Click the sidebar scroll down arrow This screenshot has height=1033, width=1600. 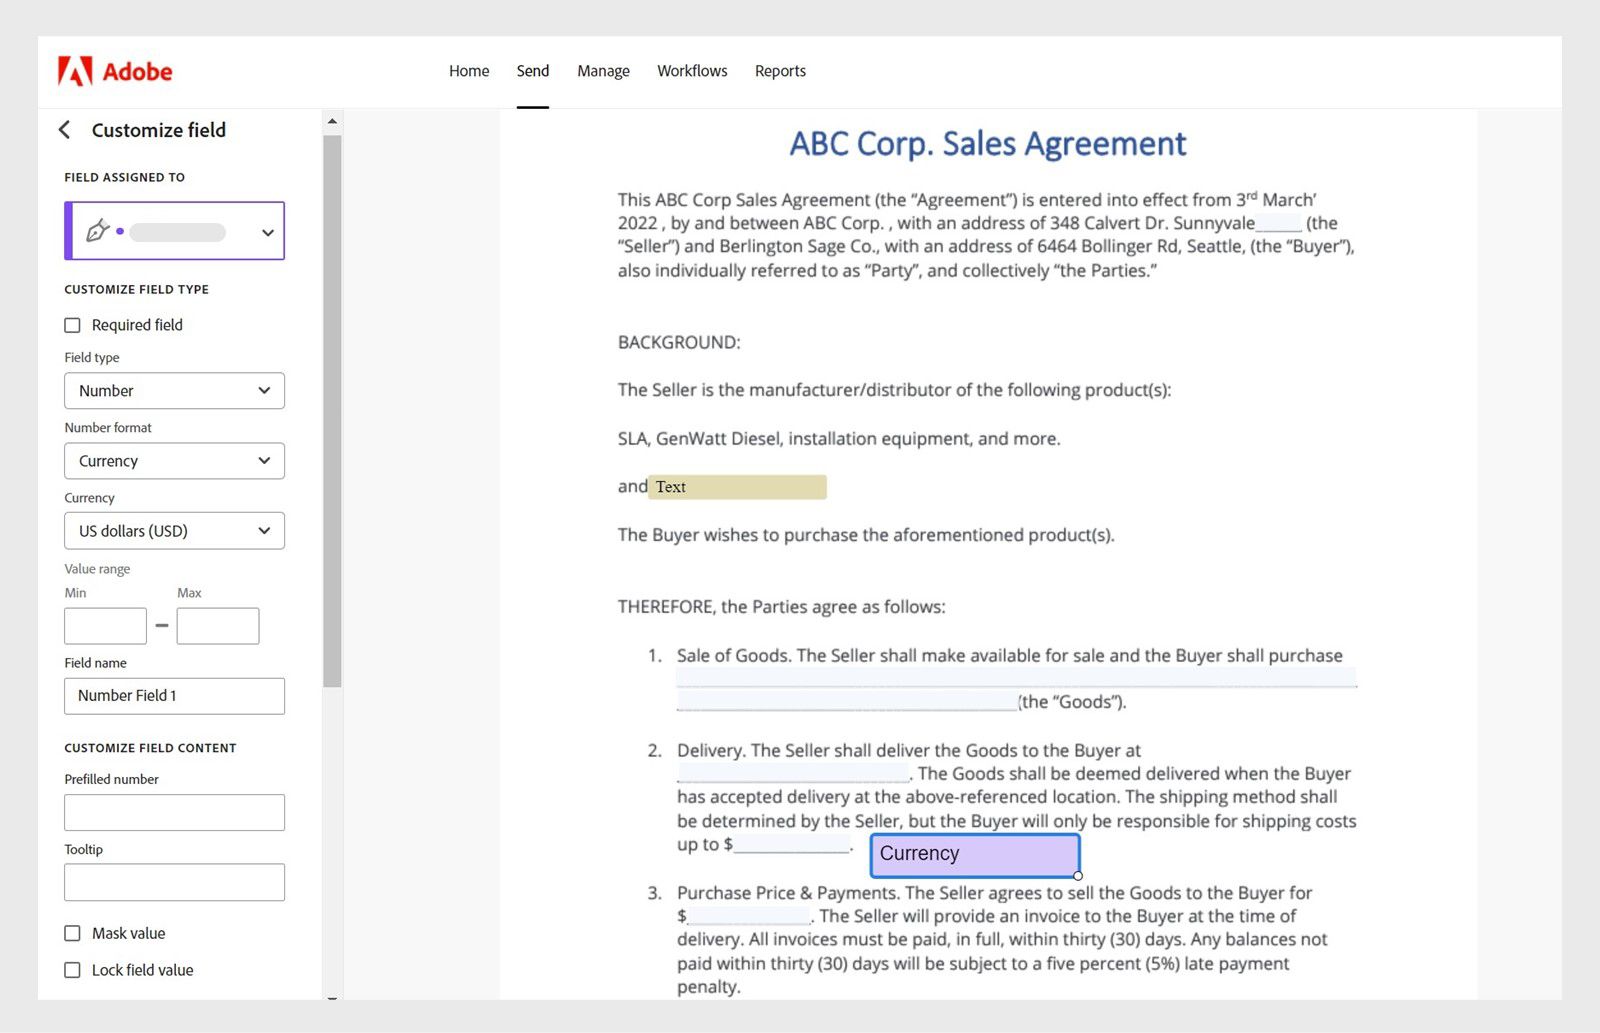point(332,997)
